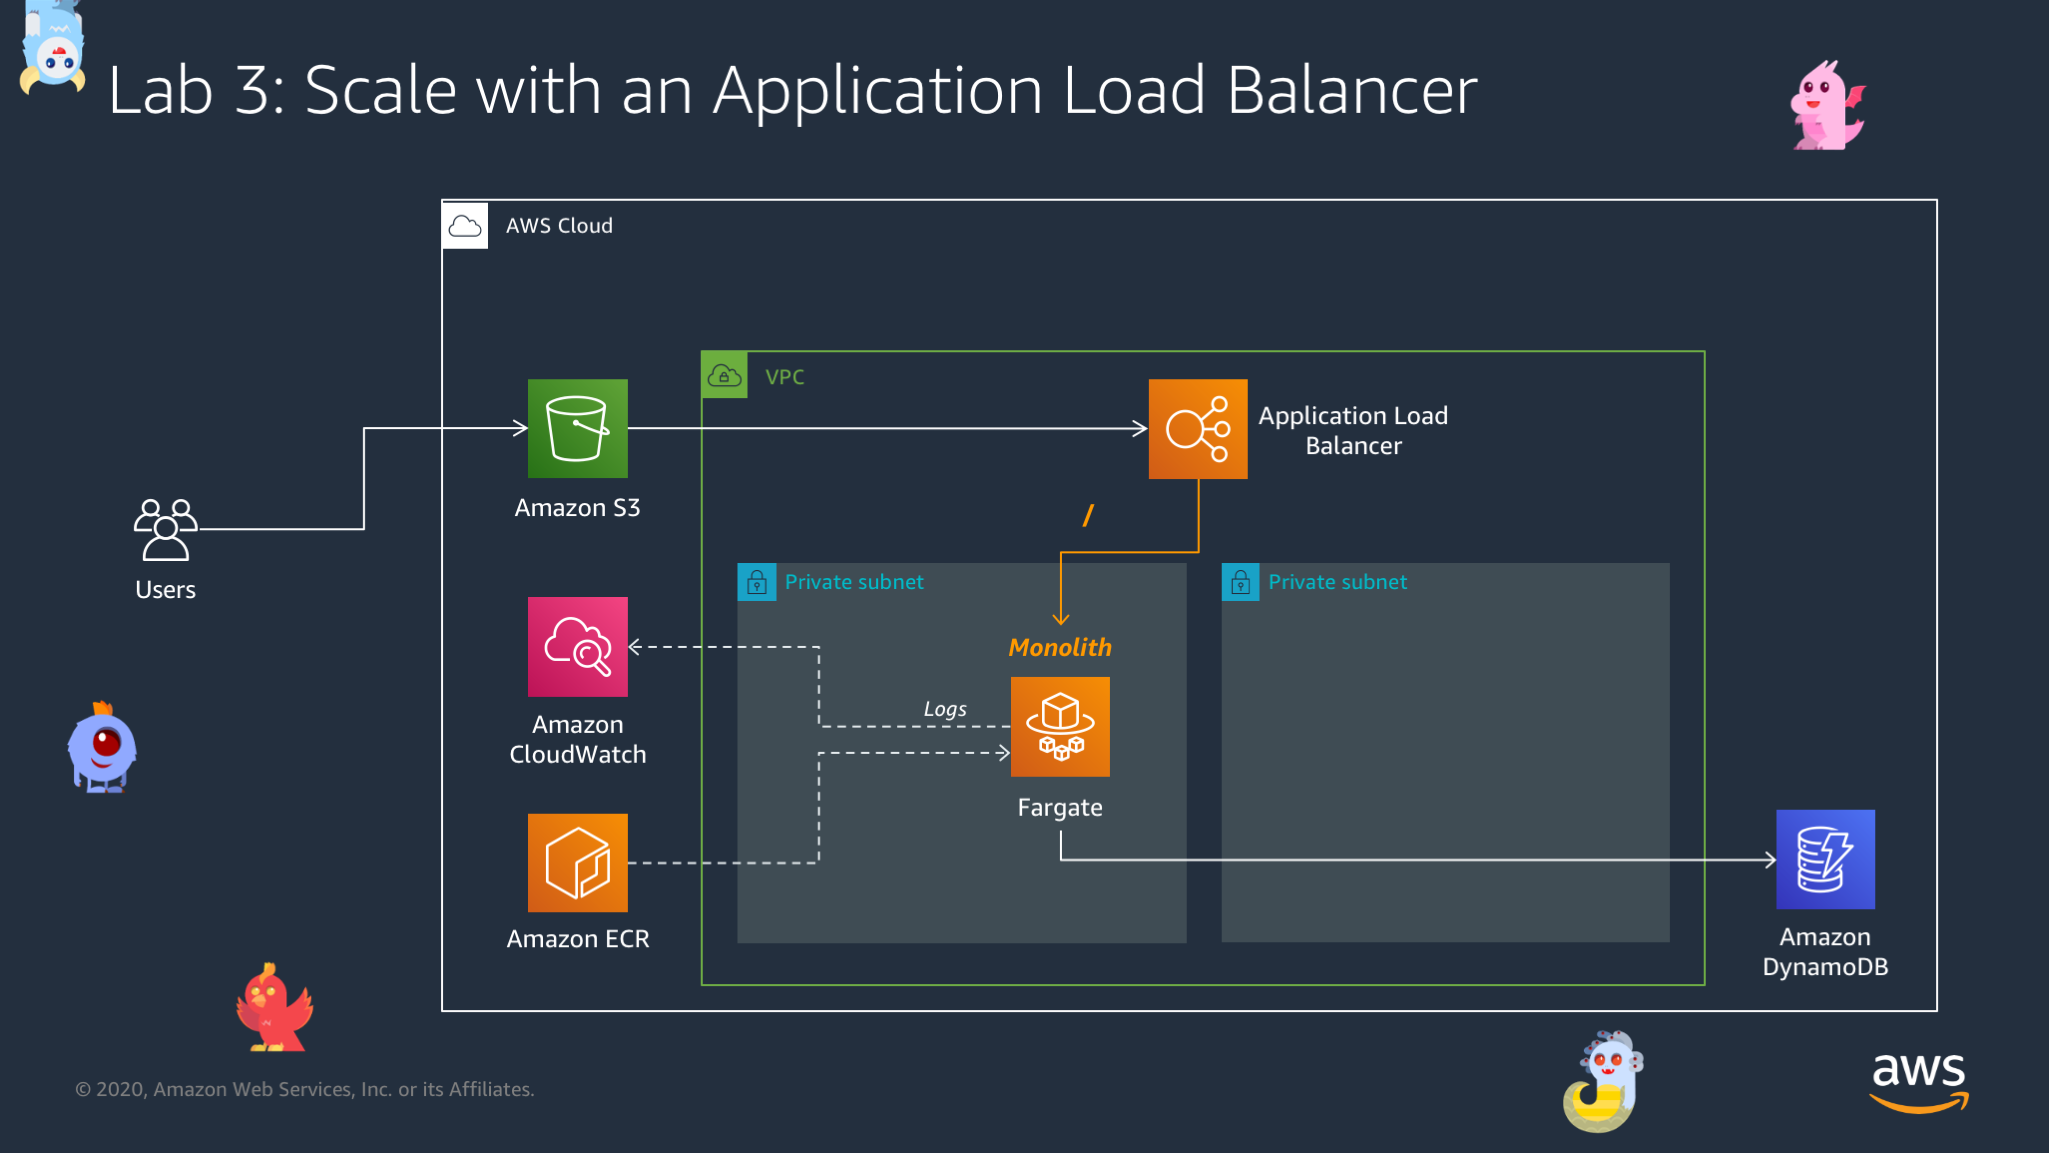Click the AWS Cloud icon
Screen dimensions: 2049x1153
coord(465,225)
